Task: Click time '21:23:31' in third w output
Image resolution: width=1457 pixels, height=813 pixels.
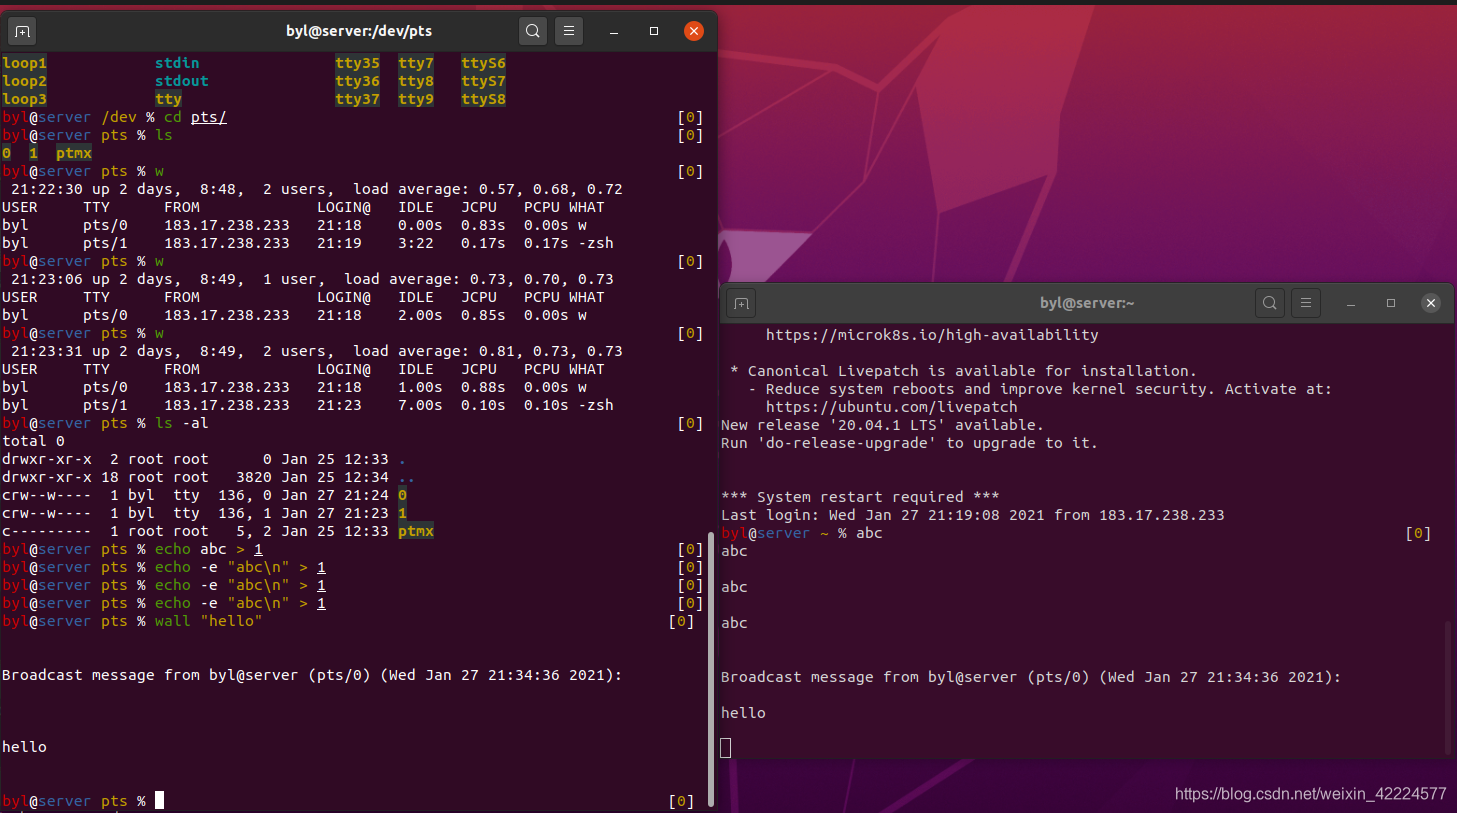Action: coord(46,351)
